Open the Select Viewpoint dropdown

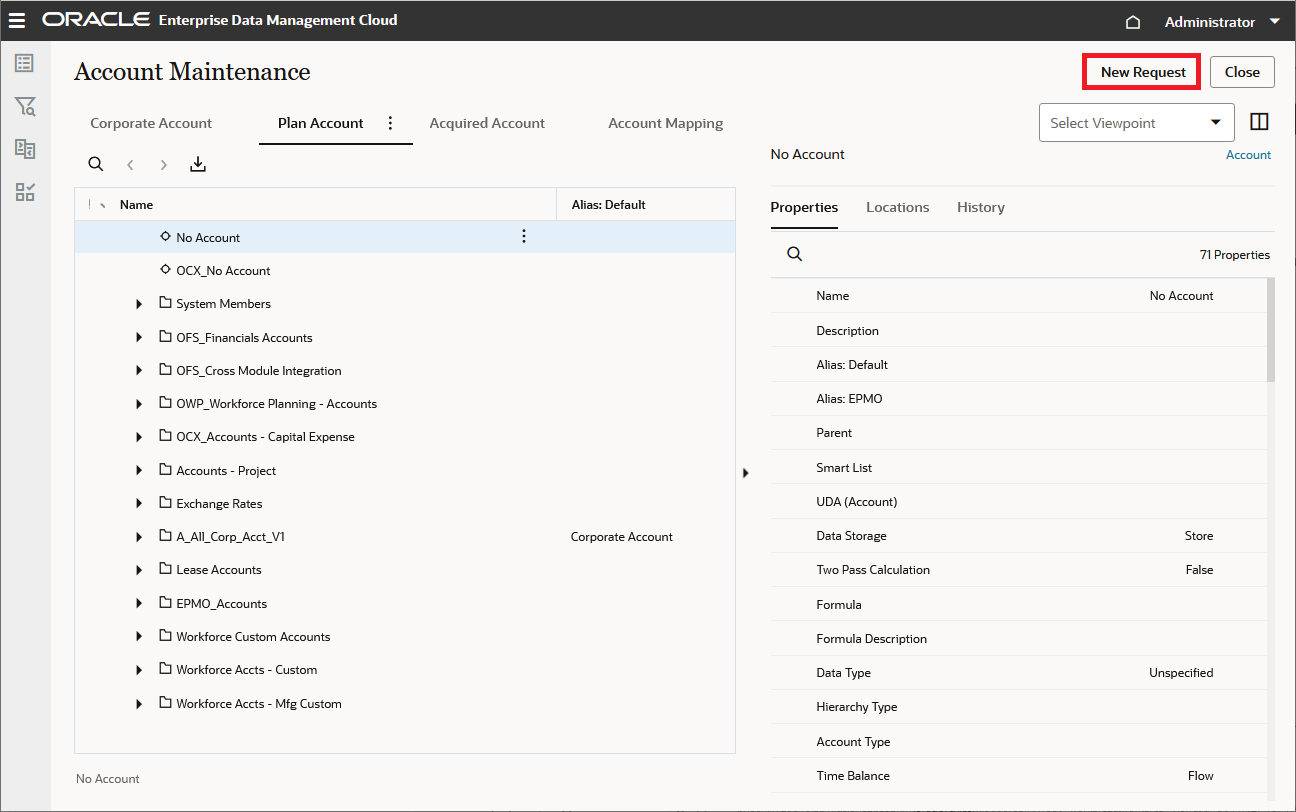click(1137, 123)
